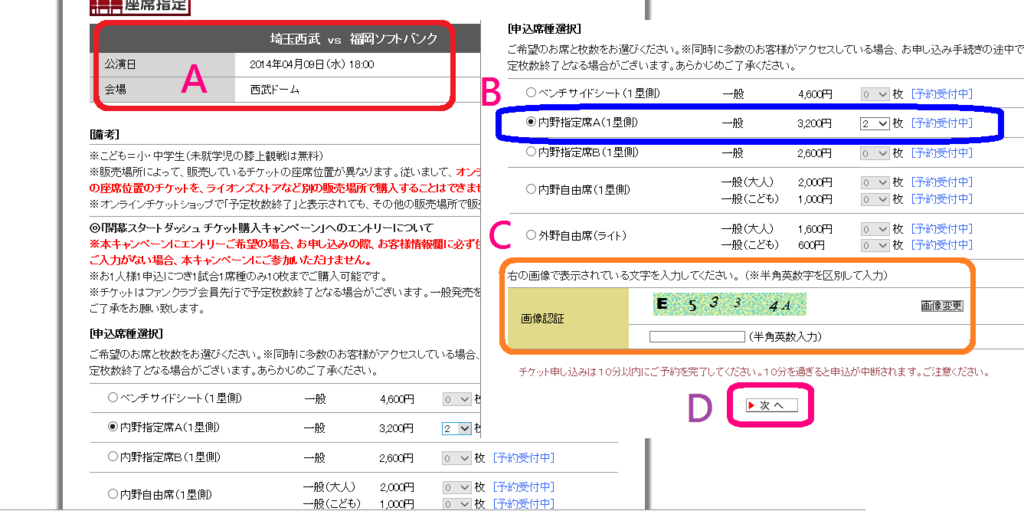The image size is (1024, 511).
Task: Select 内野指定席A radio on left page
Action: 113,428
